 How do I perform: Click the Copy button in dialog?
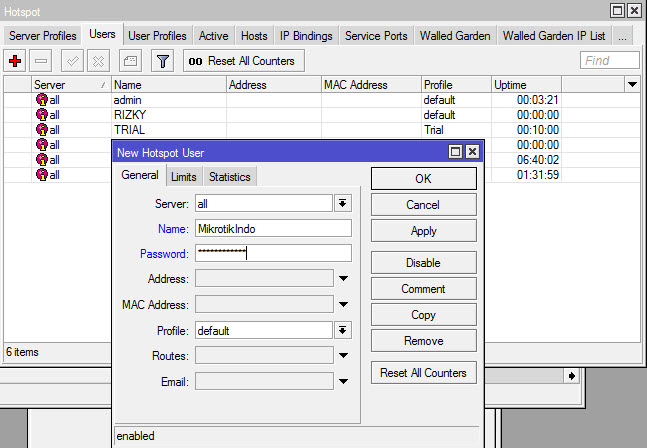[x=423, y=315]
